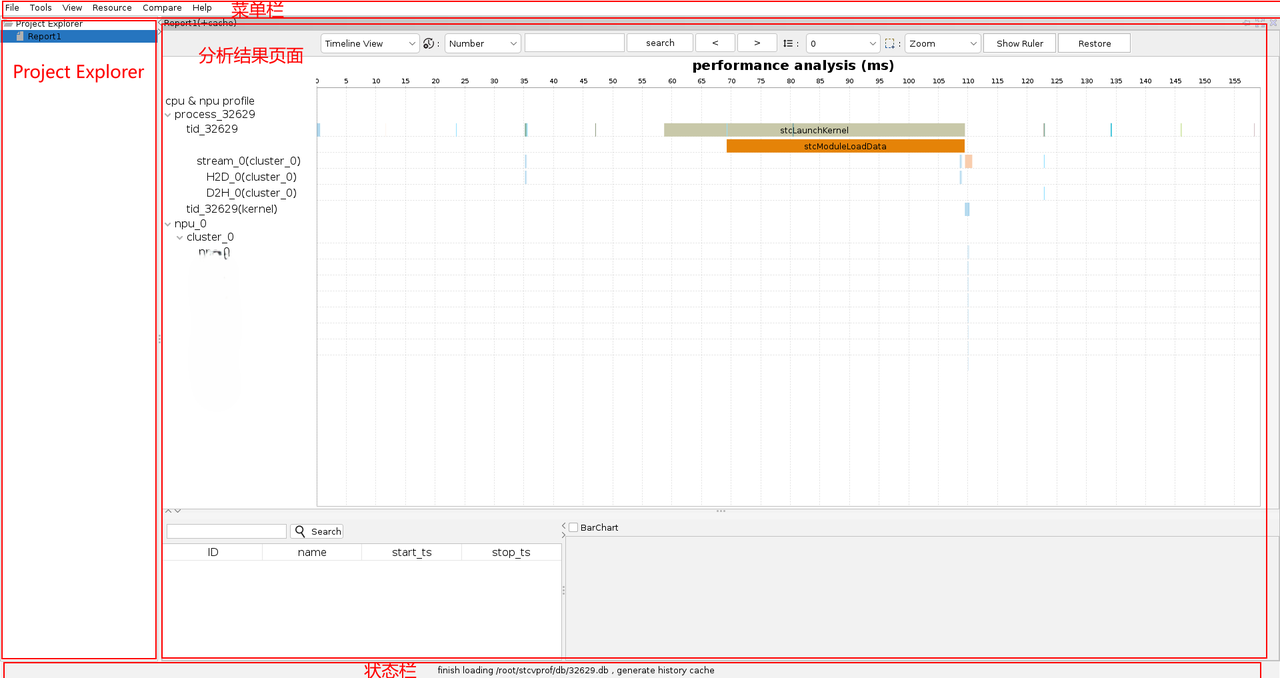This screenshot has height=678, width=1280.
Task: Collapse the npu_0 tree node
Action: tap(168, 224)
